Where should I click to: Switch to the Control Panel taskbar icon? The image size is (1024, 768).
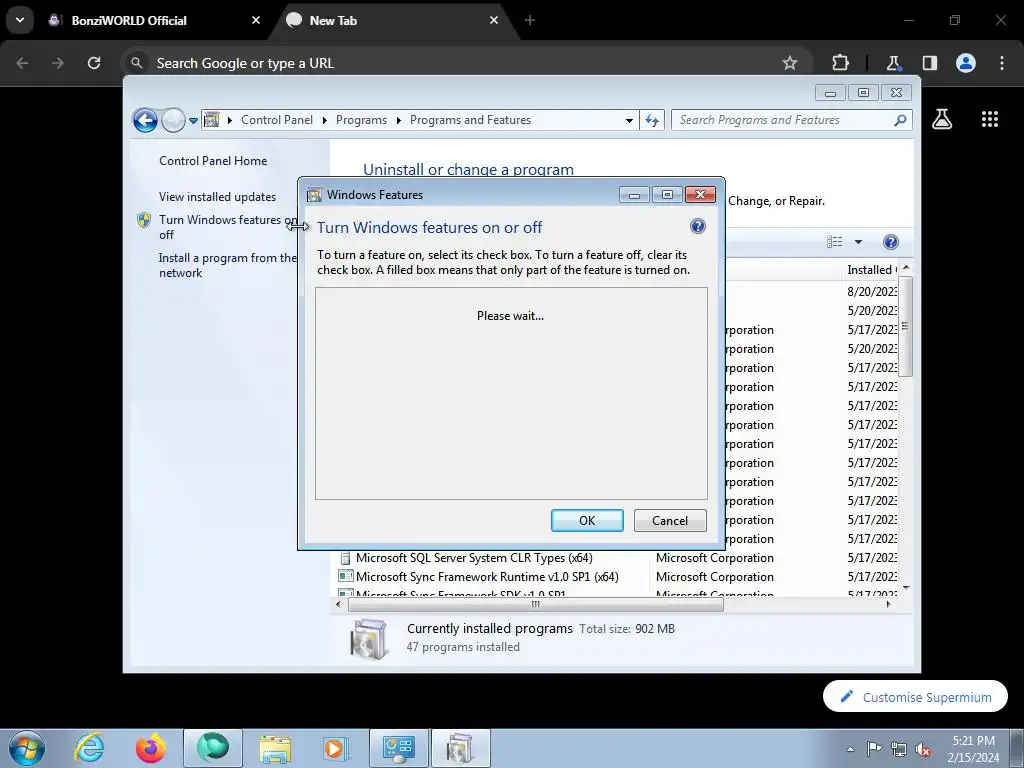point(399,748)
